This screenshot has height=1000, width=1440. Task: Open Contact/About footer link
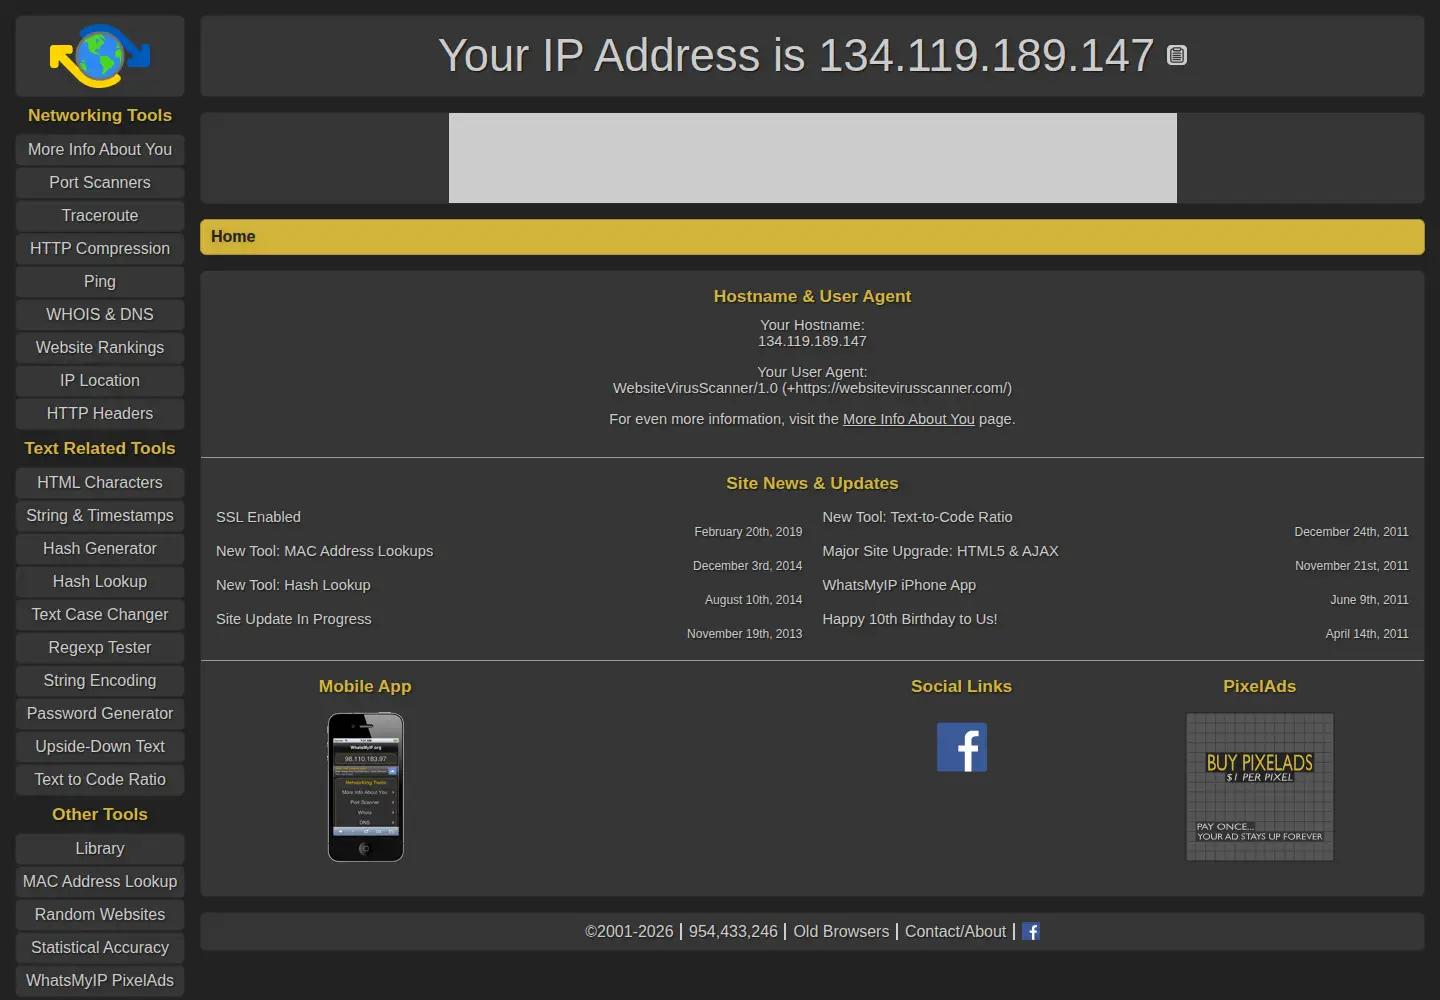coord(955,931)
